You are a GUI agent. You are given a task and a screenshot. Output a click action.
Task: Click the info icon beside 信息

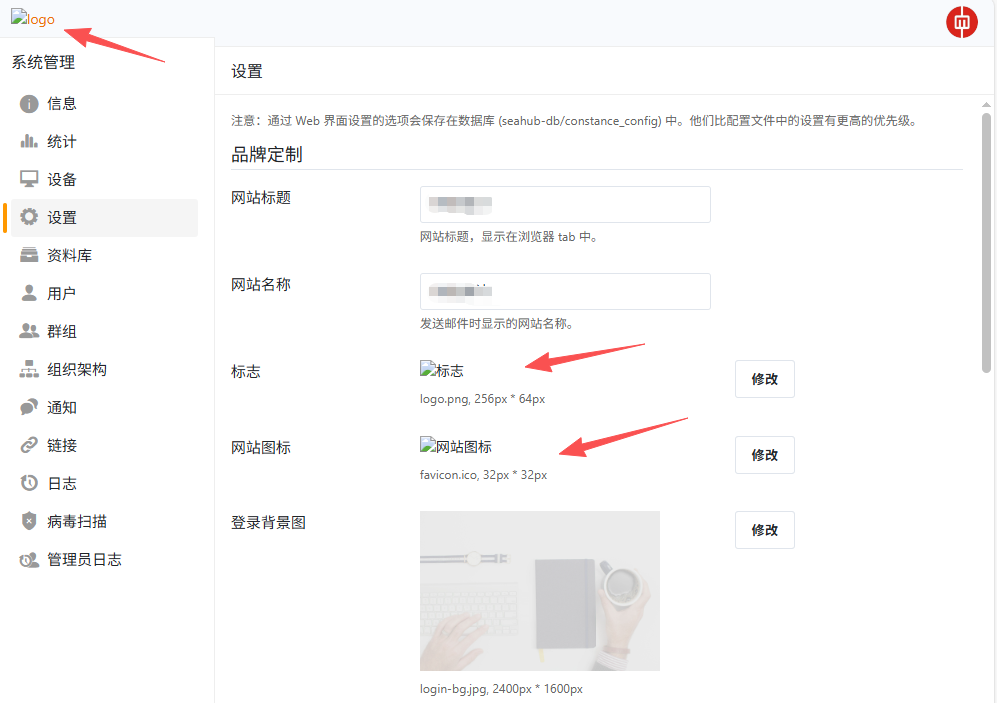click(29, 104)
